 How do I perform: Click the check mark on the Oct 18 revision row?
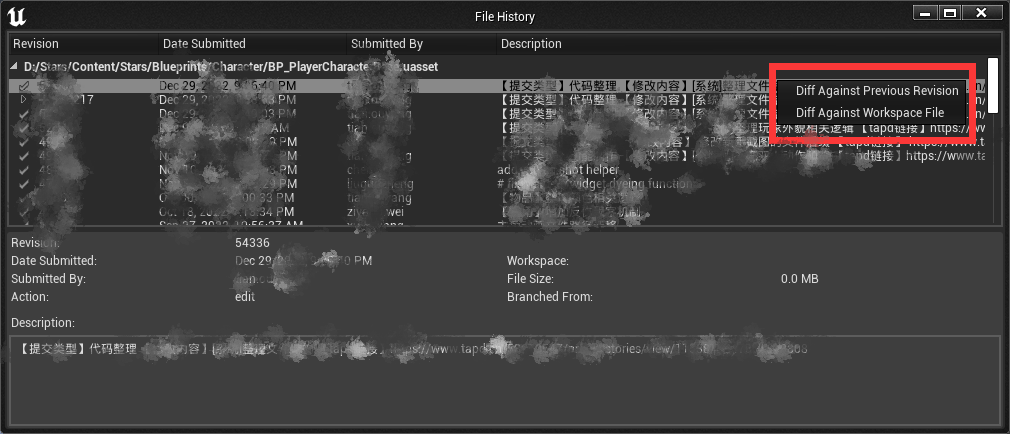click(x=24, y=213)
